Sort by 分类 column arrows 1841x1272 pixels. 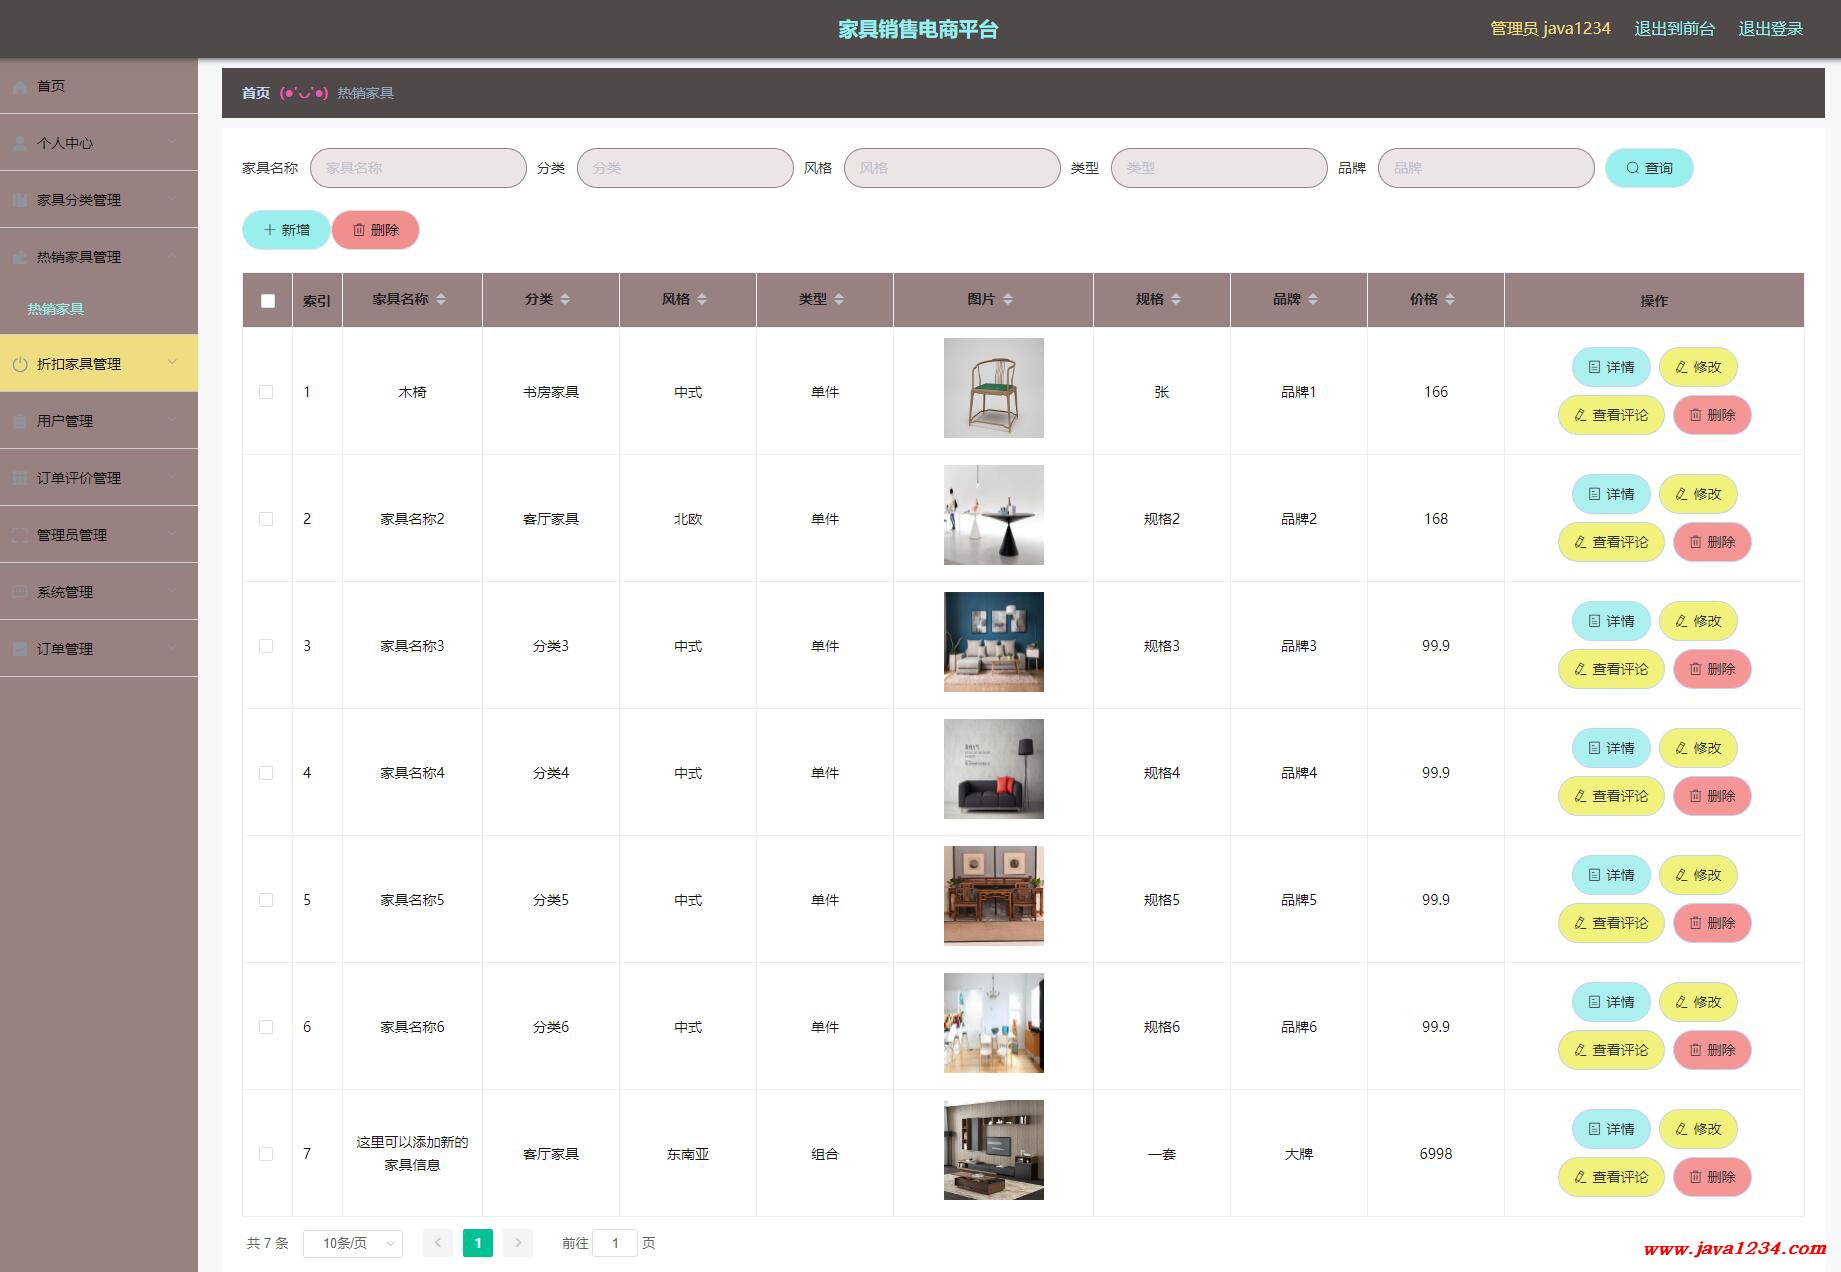(565, 300)
